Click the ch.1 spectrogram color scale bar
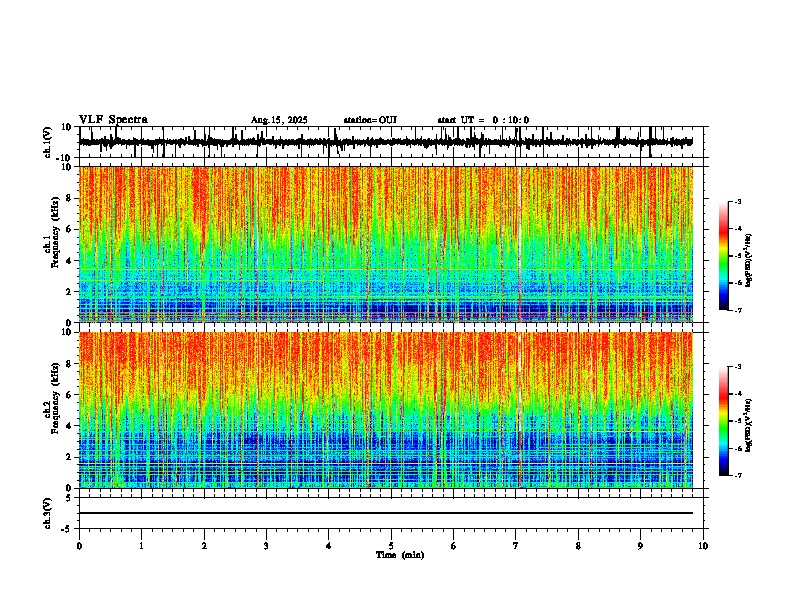The height and width of the screenshot is (612, 792). (724, 256)
